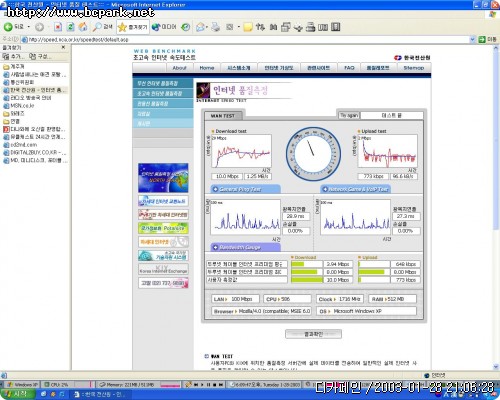Open cd2mt.com favorite entry
This screenshot has width=500, height=400.
20,145
